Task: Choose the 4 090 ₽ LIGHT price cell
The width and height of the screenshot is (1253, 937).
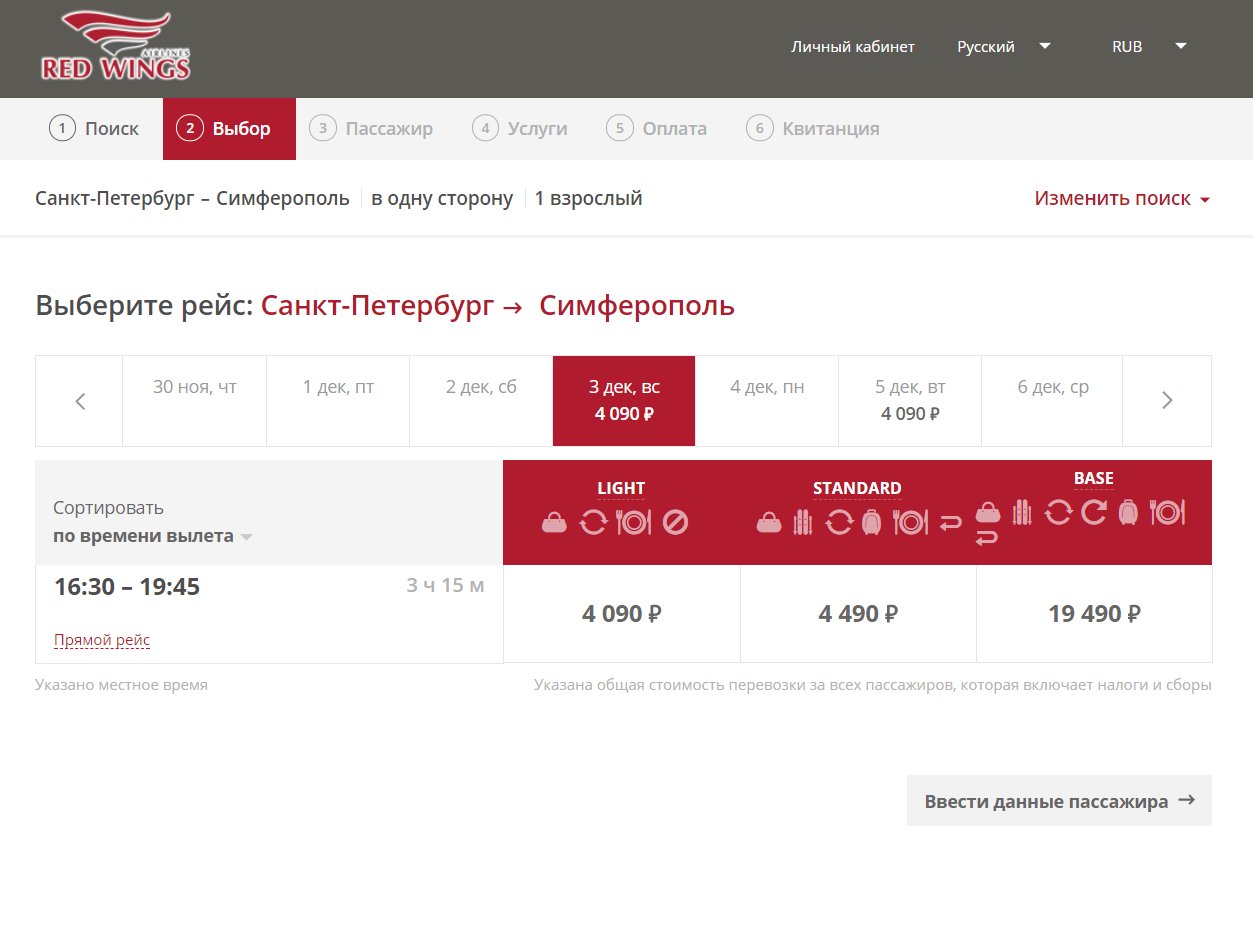Action: (x=622, y=614)
